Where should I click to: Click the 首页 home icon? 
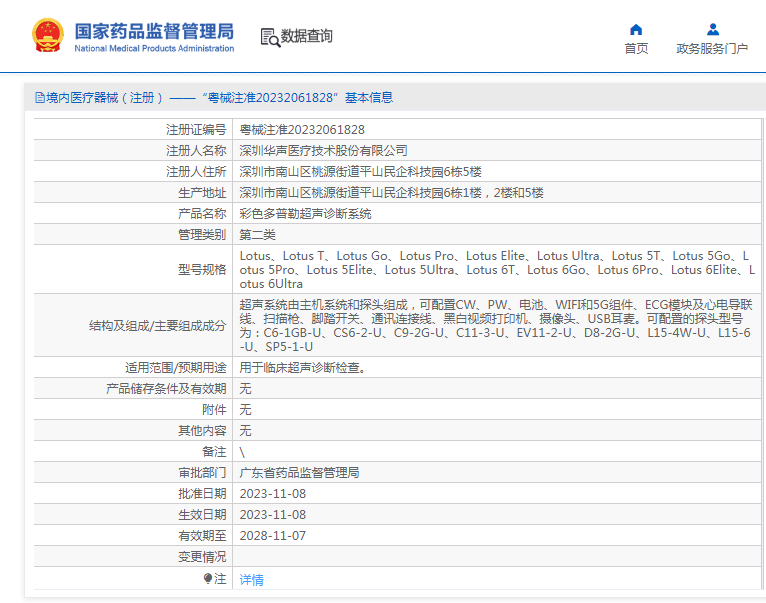636,30
